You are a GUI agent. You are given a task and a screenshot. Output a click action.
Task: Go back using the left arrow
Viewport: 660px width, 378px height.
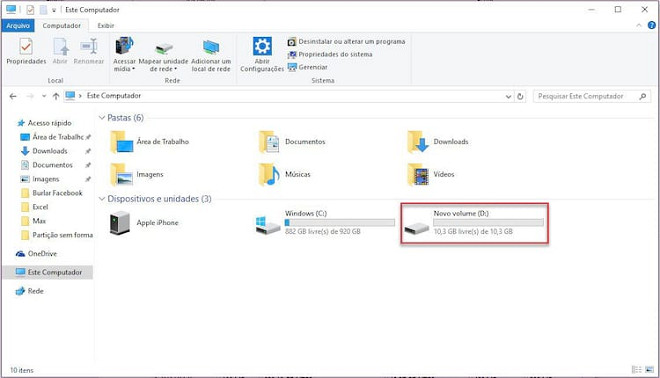tap(13, 96)
